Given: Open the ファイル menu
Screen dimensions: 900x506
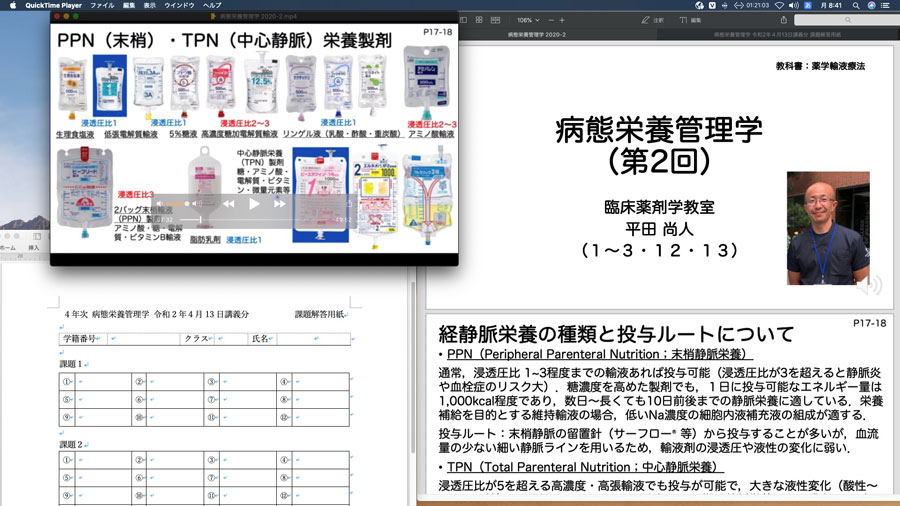Looking at the screenshot, I should click(x=102, y=5).
